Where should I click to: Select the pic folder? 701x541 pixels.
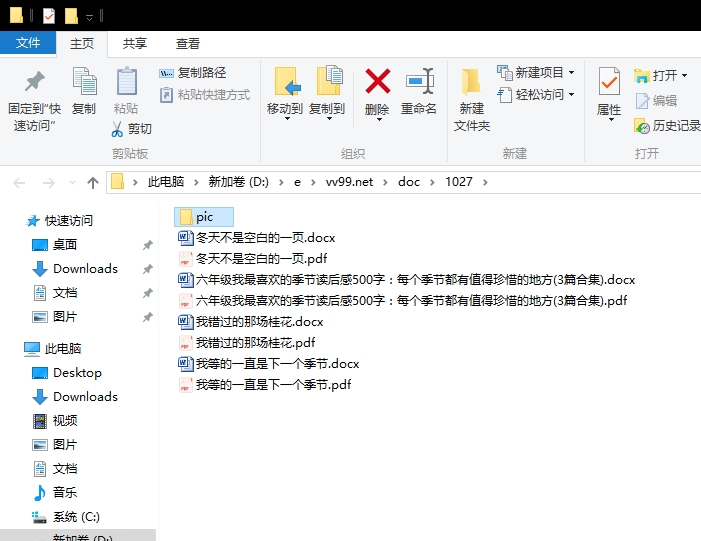point(204,217)
